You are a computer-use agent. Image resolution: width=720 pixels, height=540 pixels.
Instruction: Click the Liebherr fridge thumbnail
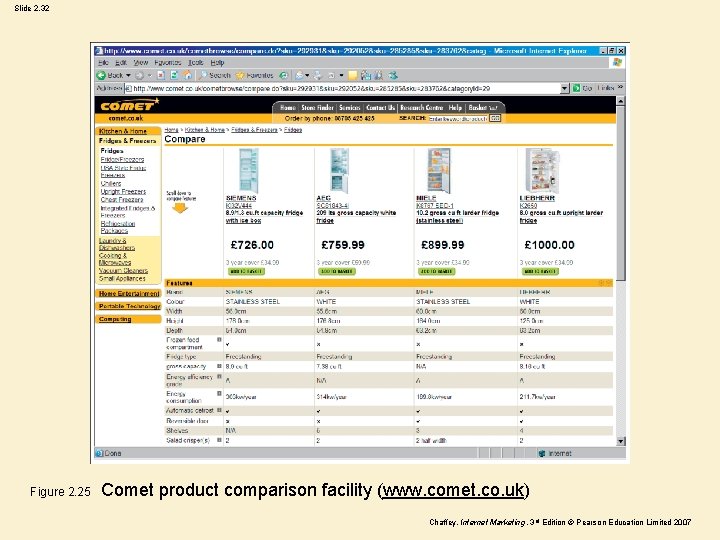542,170
